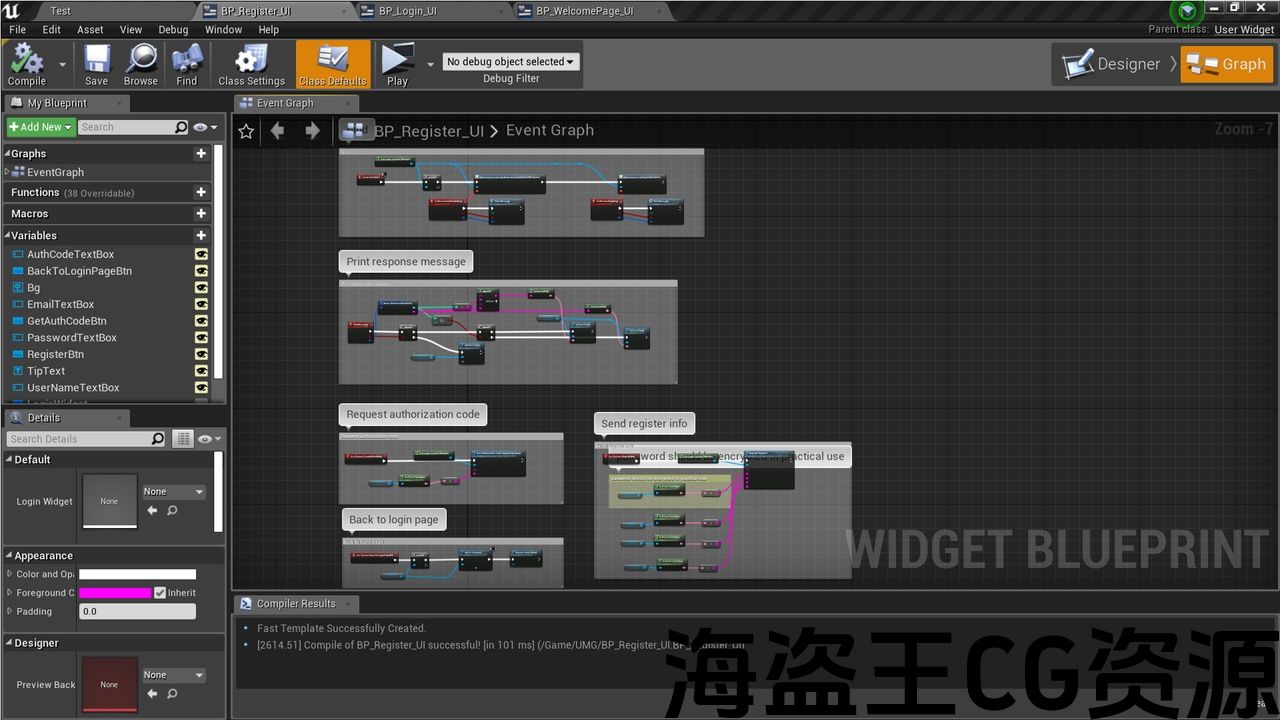Click the favorites star in graph
The width and height of the screenshot is (1280, 720).
point(246,131)
